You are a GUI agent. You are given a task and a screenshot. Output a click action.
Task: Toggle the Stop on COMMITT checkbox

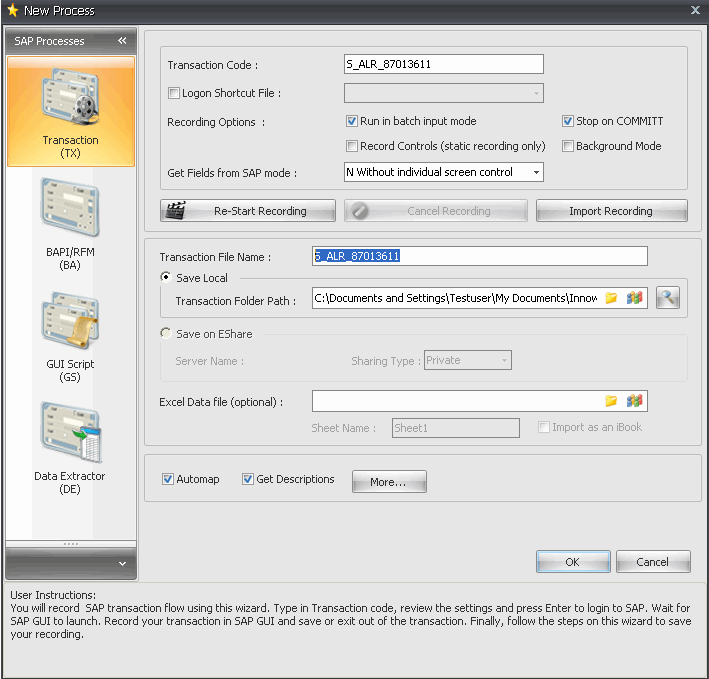point(568,121)
